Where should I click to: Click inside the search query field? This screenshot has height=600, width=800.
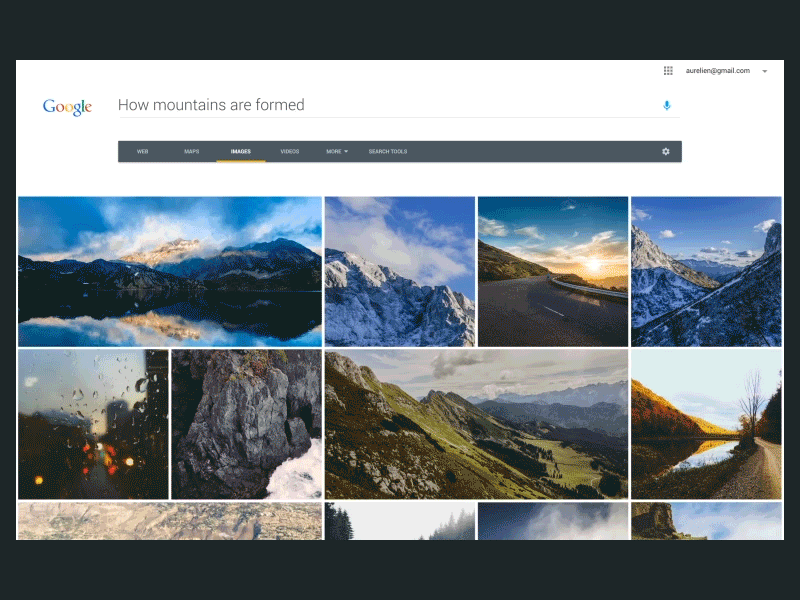[x=300, y=104]
